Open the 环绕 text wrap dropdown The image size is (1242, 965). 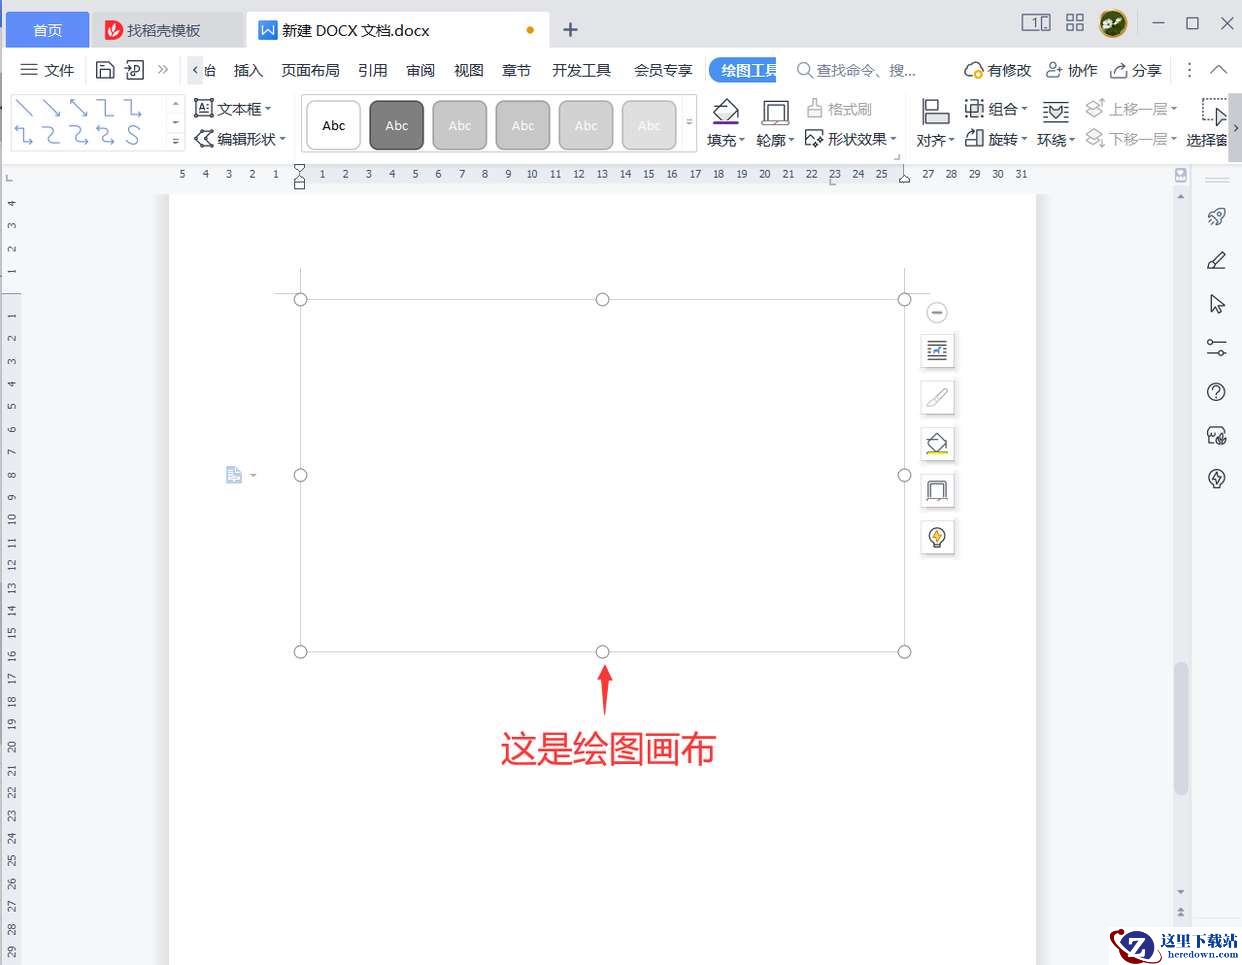(1055, 140)
